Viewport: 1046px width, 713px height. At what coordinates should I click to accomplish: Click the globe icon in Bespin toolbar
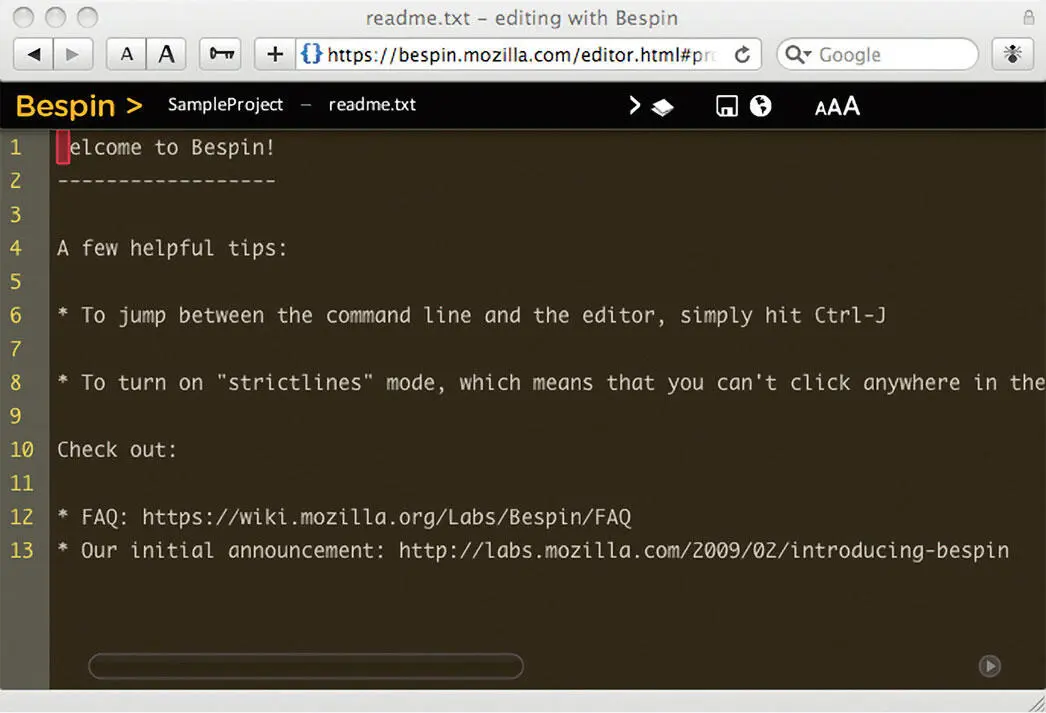[x=761, y=106]
